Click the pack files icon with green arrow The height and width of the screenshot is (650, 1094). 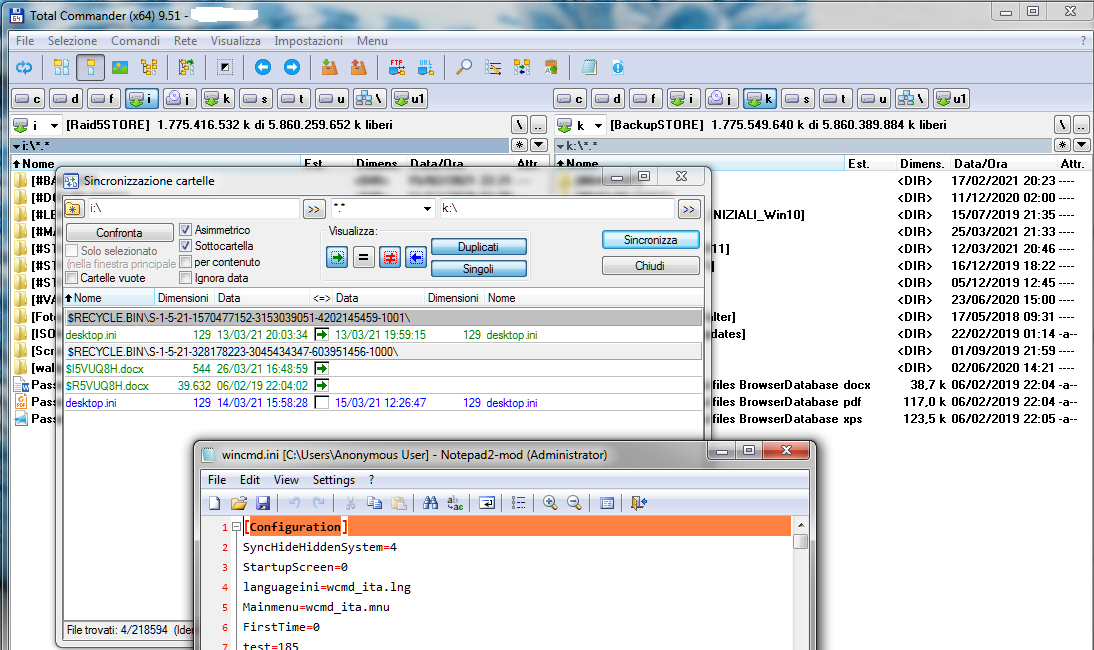pyautogui.click(x=329, y=68)
